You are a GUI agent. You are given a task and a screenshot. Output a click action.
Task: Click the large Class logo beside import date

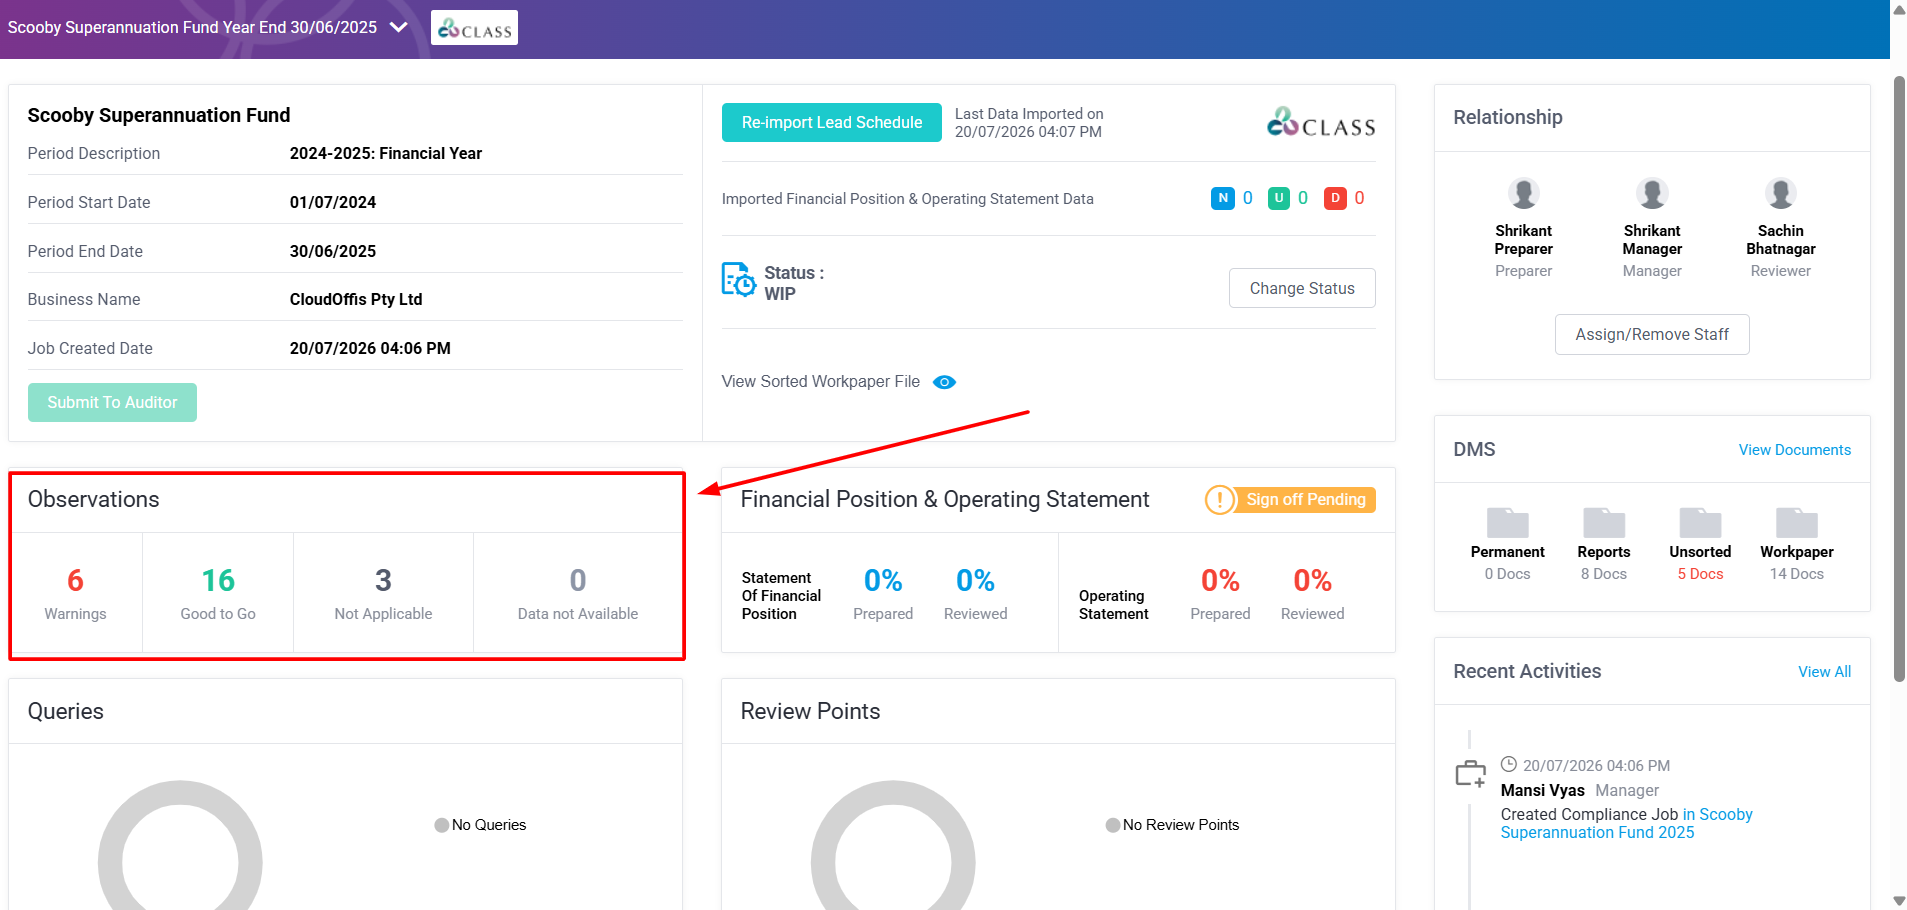point(1321,123)
